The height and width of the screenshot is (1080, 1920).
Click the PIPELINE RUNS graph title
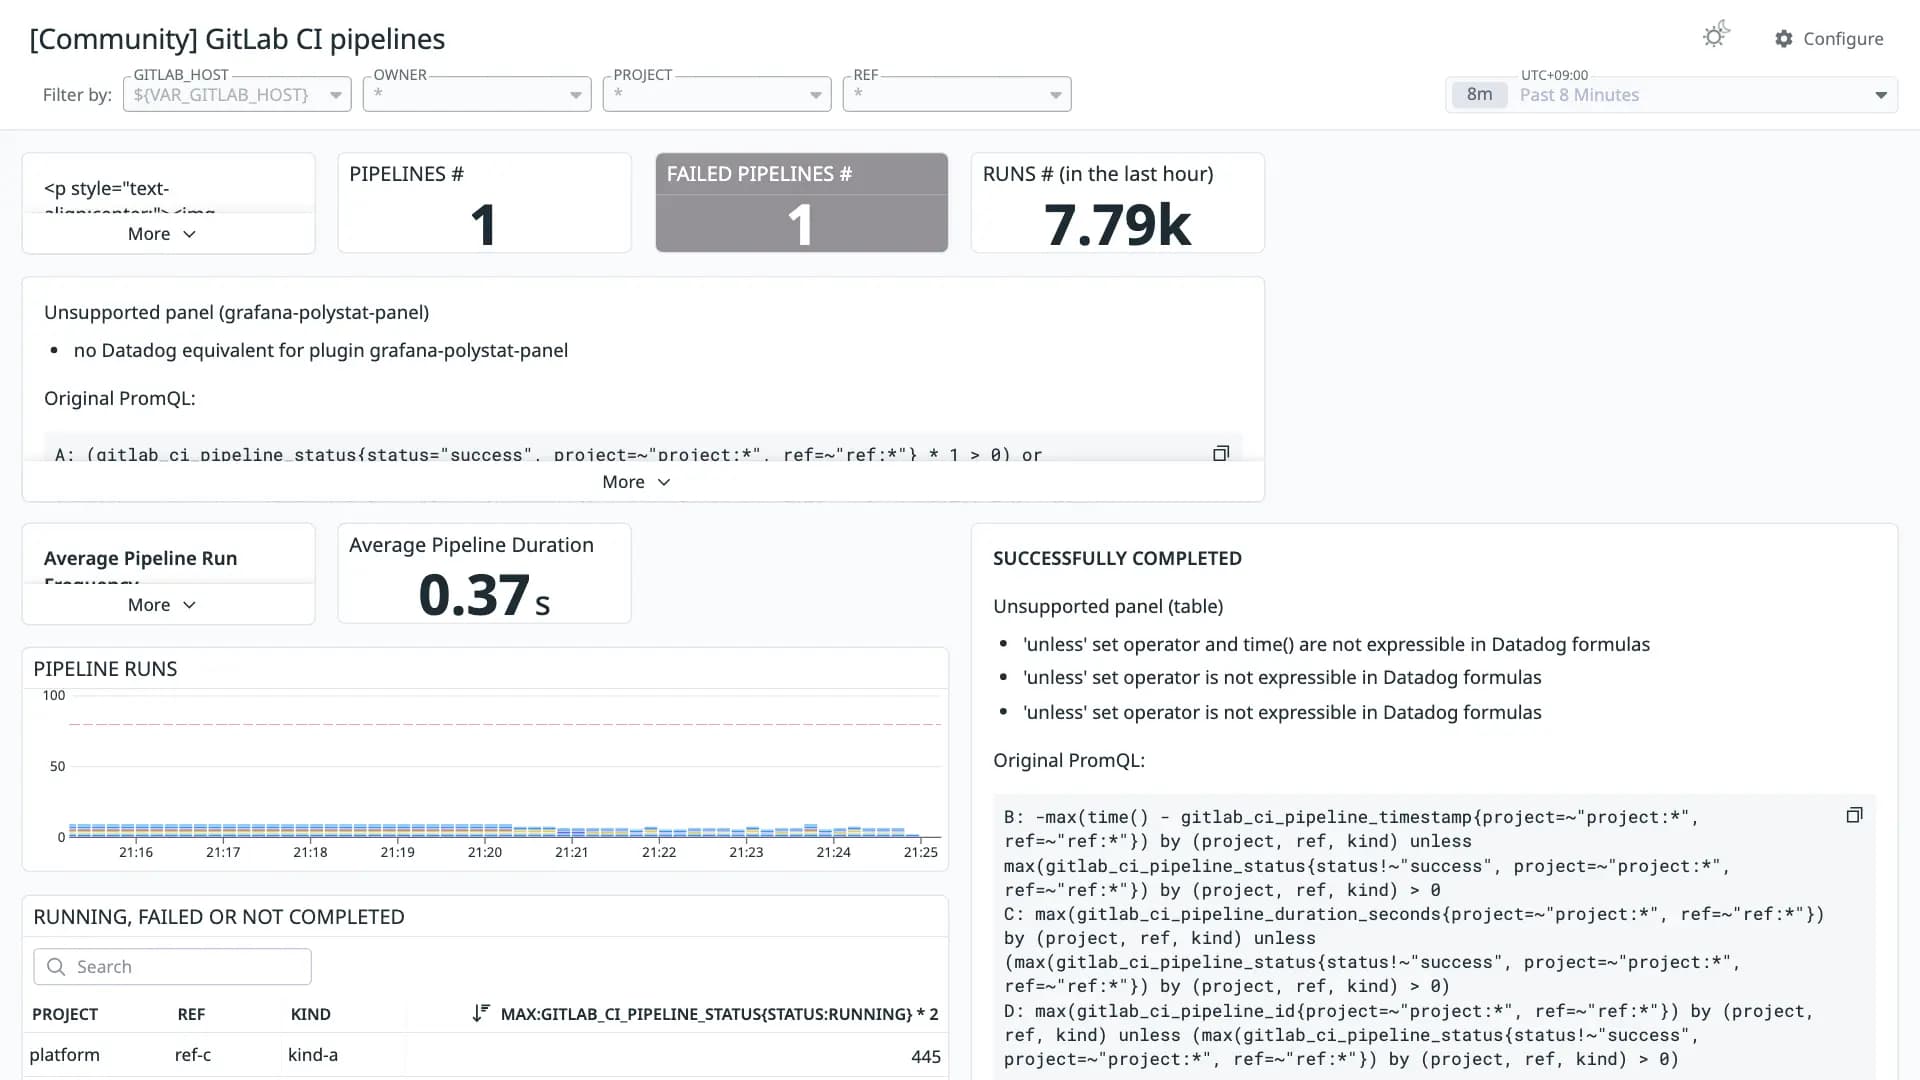click(x=105, y=669)
